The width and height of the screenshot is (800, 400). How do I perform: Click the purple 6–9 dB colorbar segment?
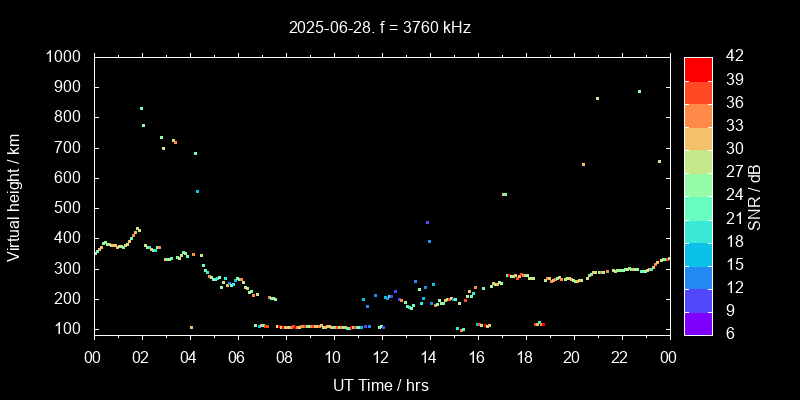698,322
